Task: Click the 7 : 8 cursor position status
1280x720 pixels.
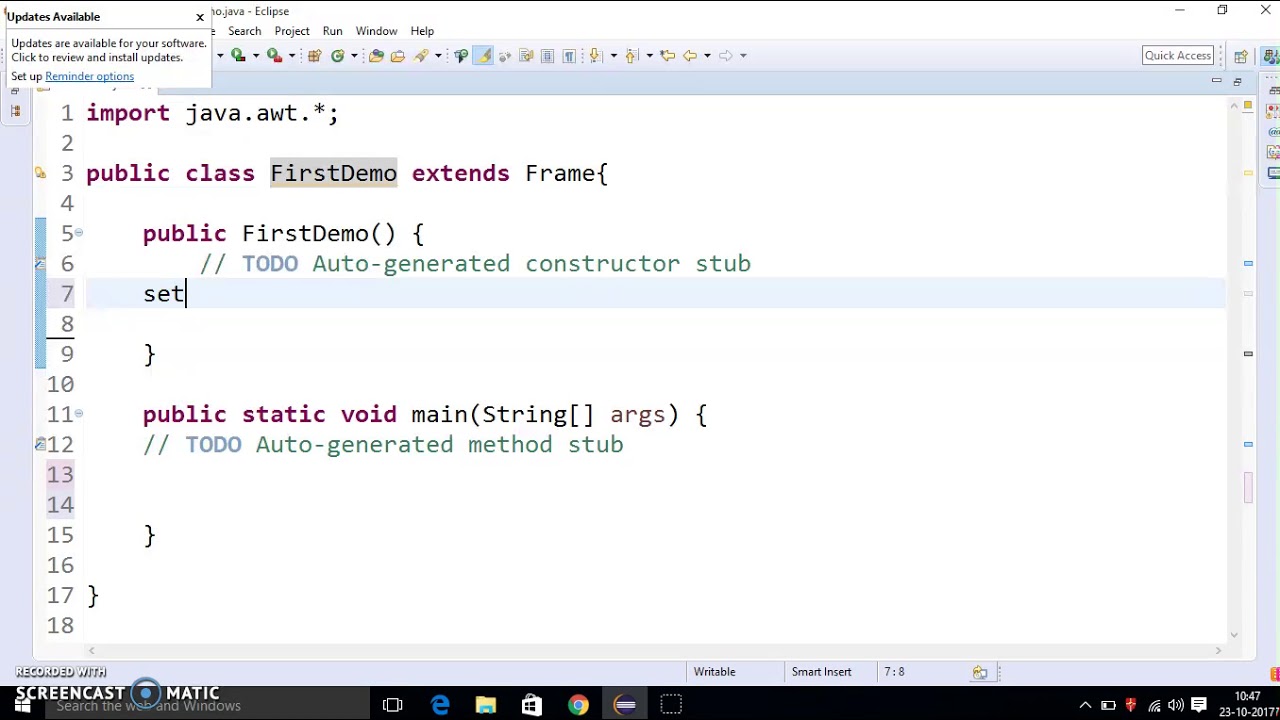Action: pos(894,672)
